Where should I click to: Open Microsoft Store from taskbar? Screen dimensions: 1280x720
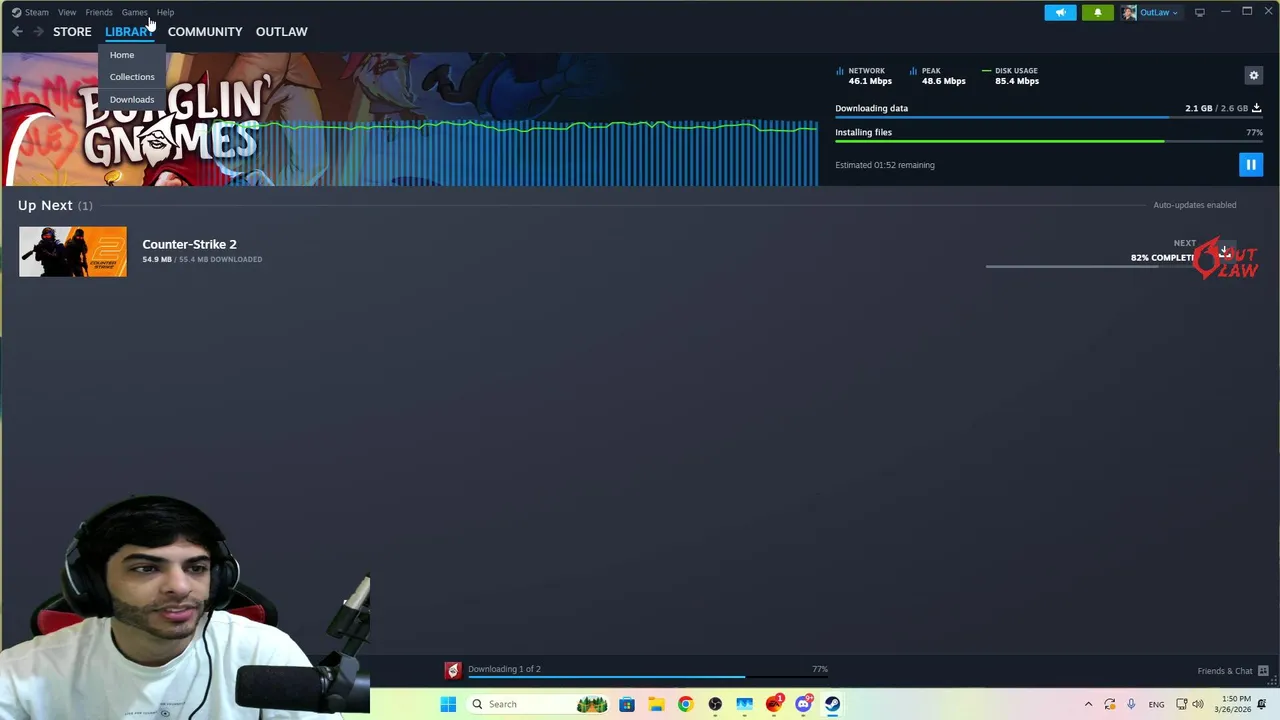click(626, 704)
